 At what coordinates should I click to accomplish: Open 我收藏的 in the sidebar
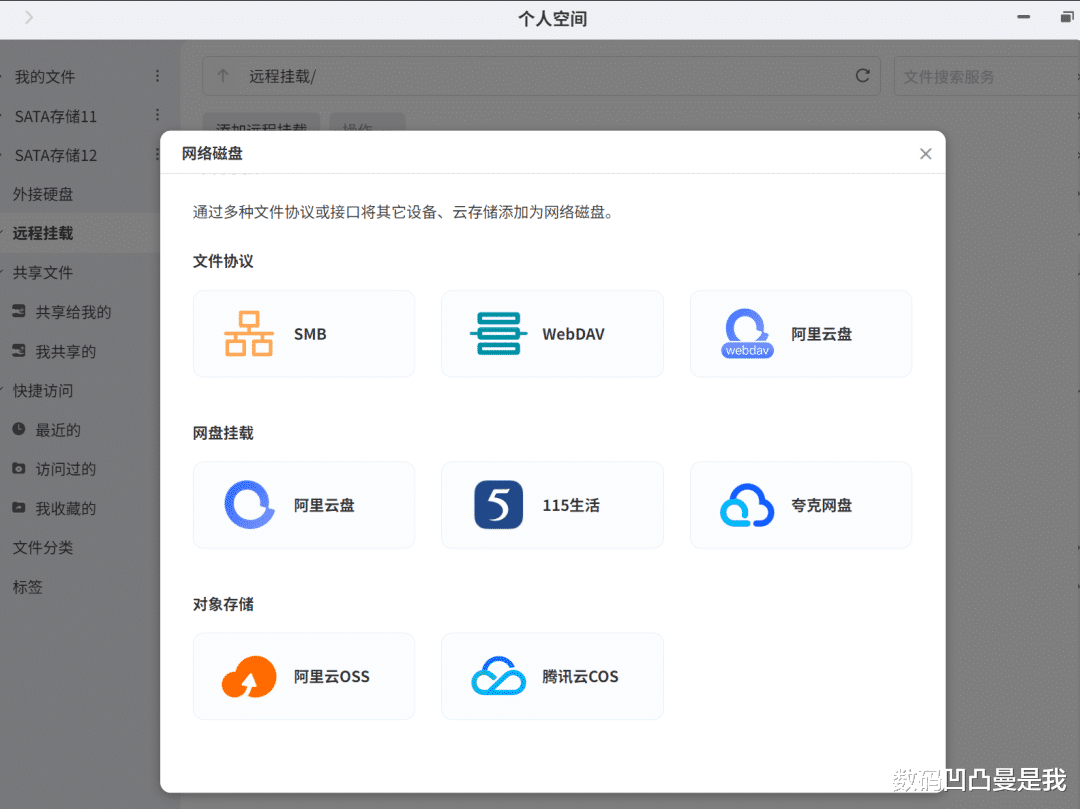65,508
